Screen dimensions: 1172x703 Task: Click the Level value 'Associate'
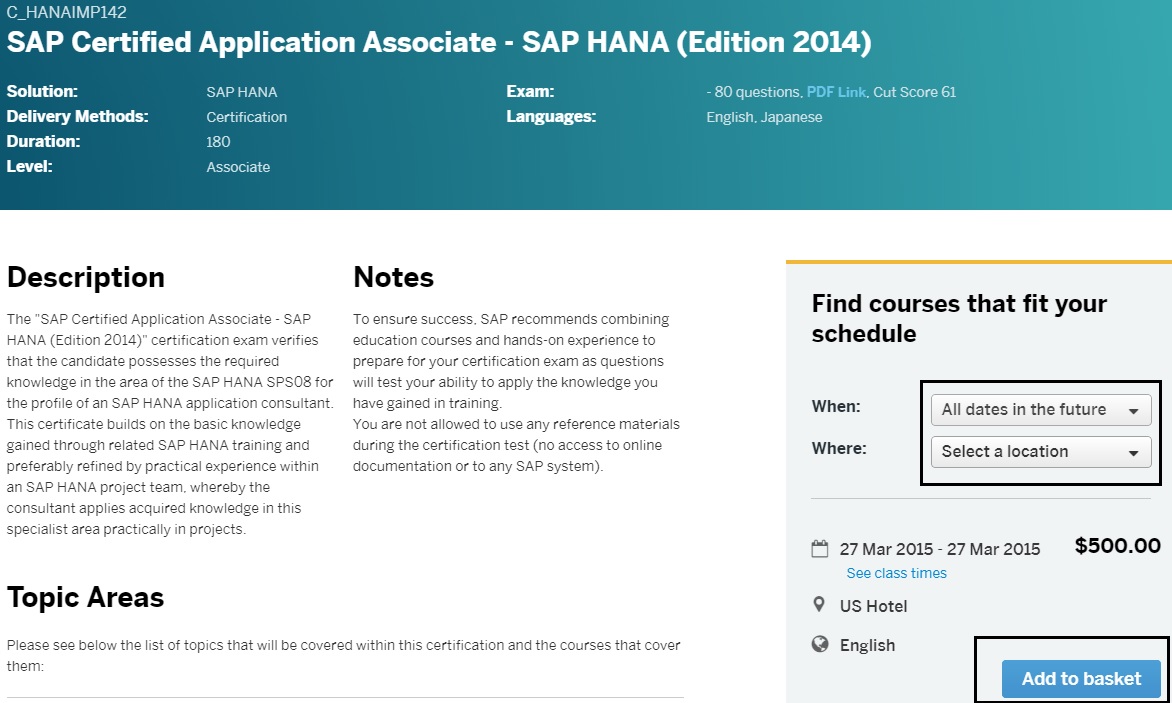238,167
